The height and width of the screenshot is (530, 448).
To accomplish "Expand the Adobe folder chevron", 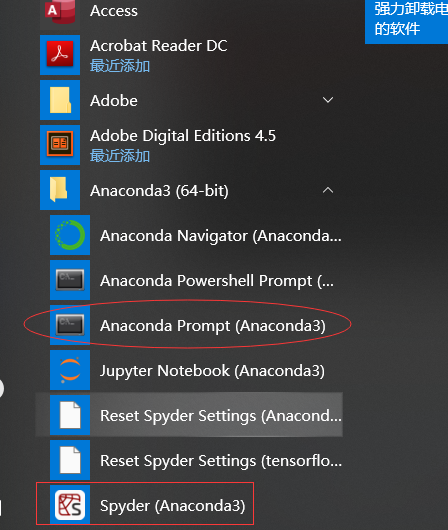I will point(328,100).
